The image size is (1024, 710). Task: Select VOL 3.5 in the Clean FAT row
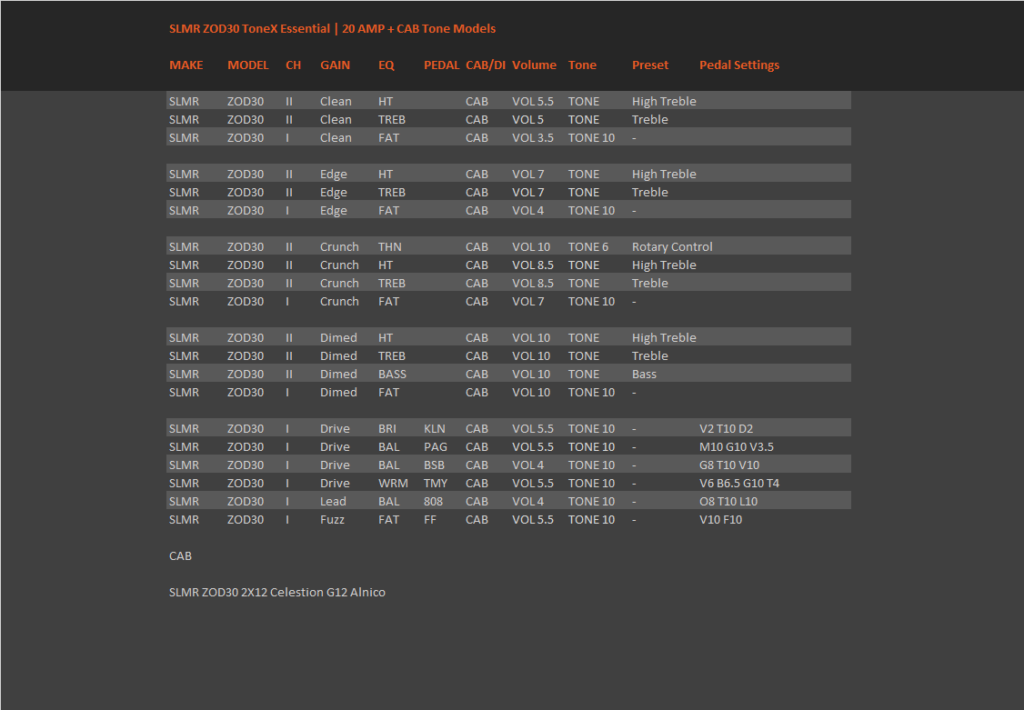[x=533, y=138]
